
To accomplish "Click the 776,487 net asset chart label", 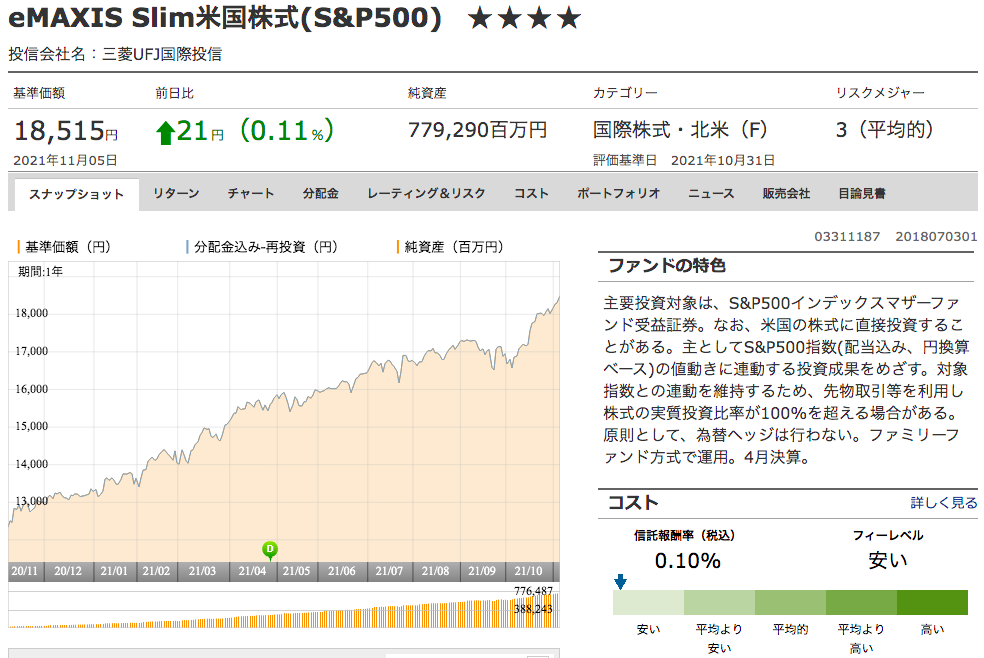I will click(x=533, y=591).
